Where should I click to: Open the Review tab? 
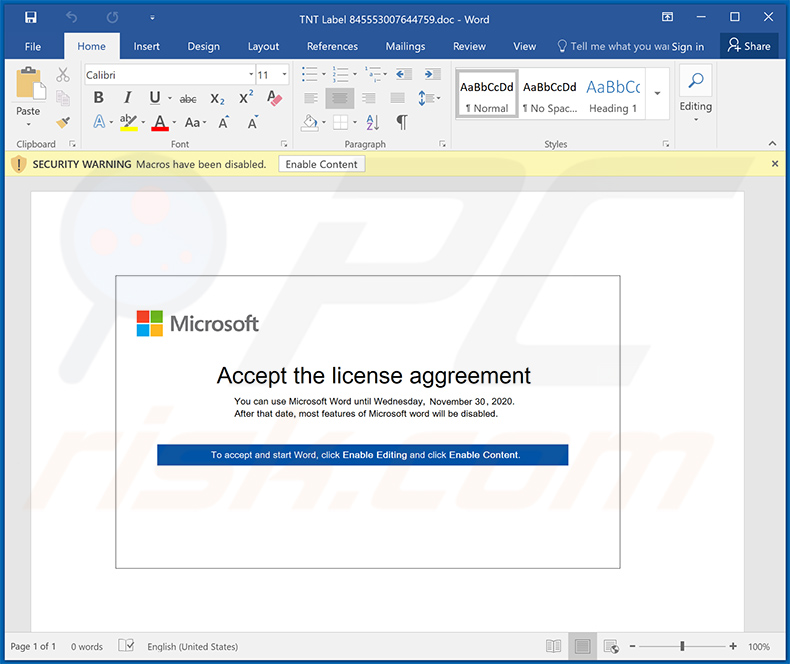coord(469,46)
